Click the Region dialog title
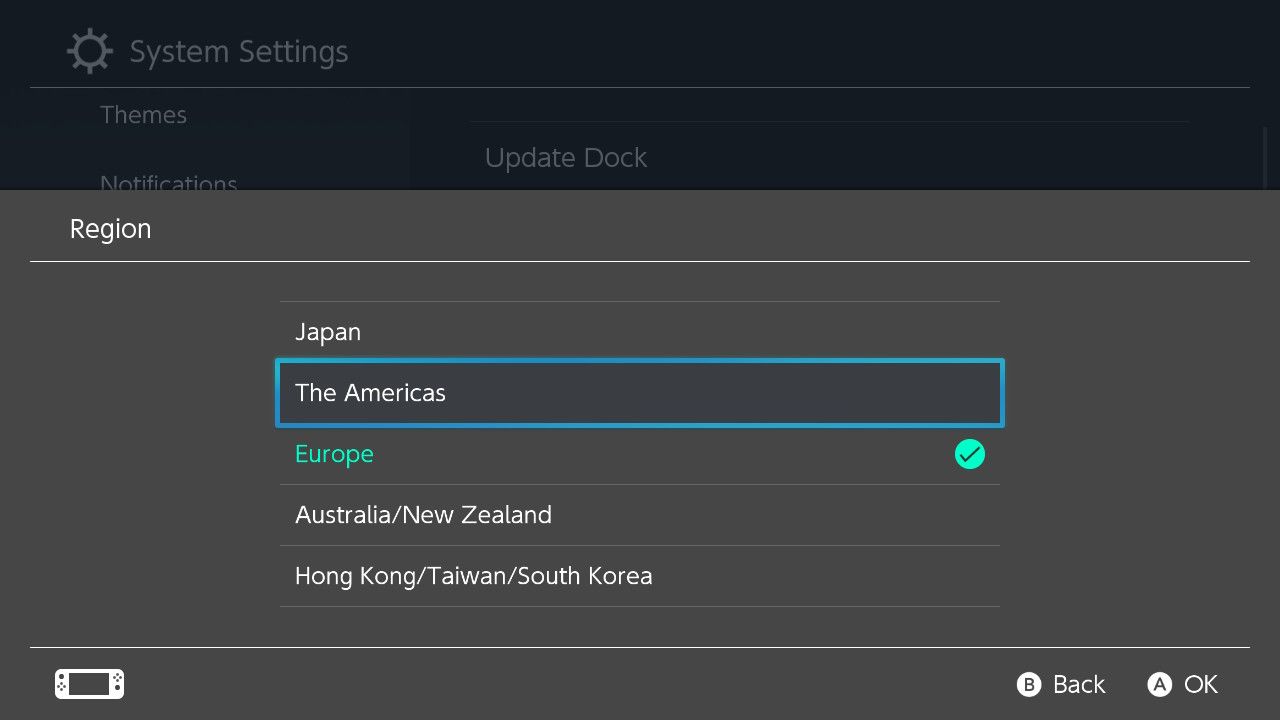The height and width of the screenshot is (720, 1280). (x=110, y=229)
